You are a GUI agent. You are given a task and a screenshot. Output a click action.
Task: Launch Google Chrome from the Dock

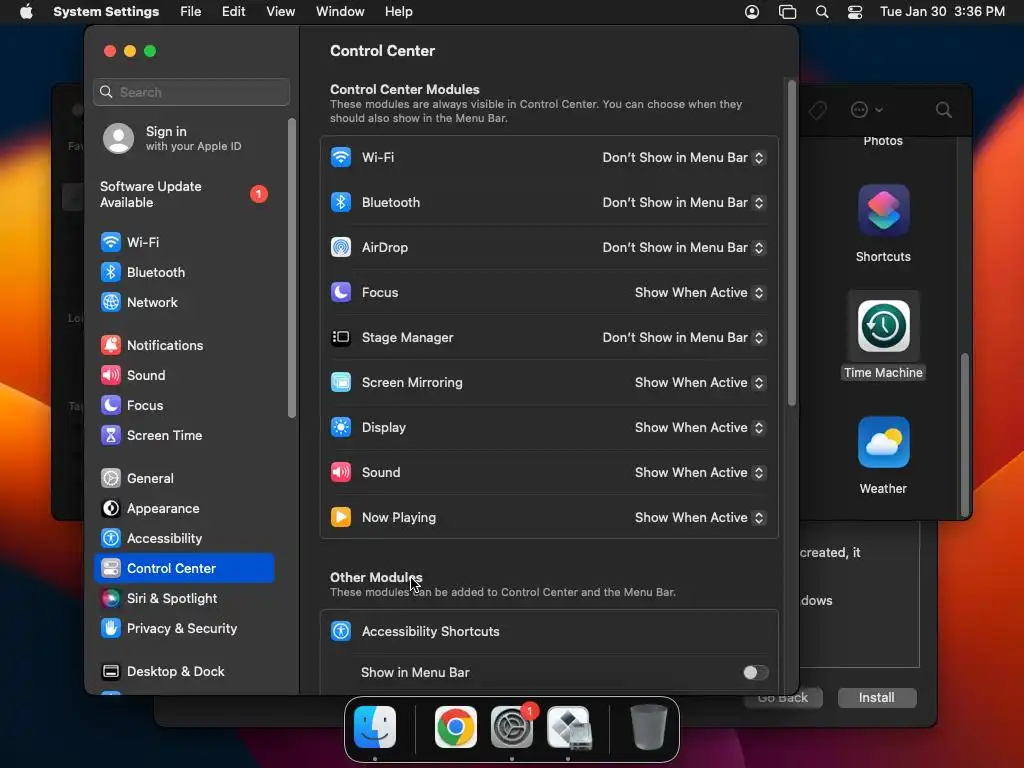456,727
